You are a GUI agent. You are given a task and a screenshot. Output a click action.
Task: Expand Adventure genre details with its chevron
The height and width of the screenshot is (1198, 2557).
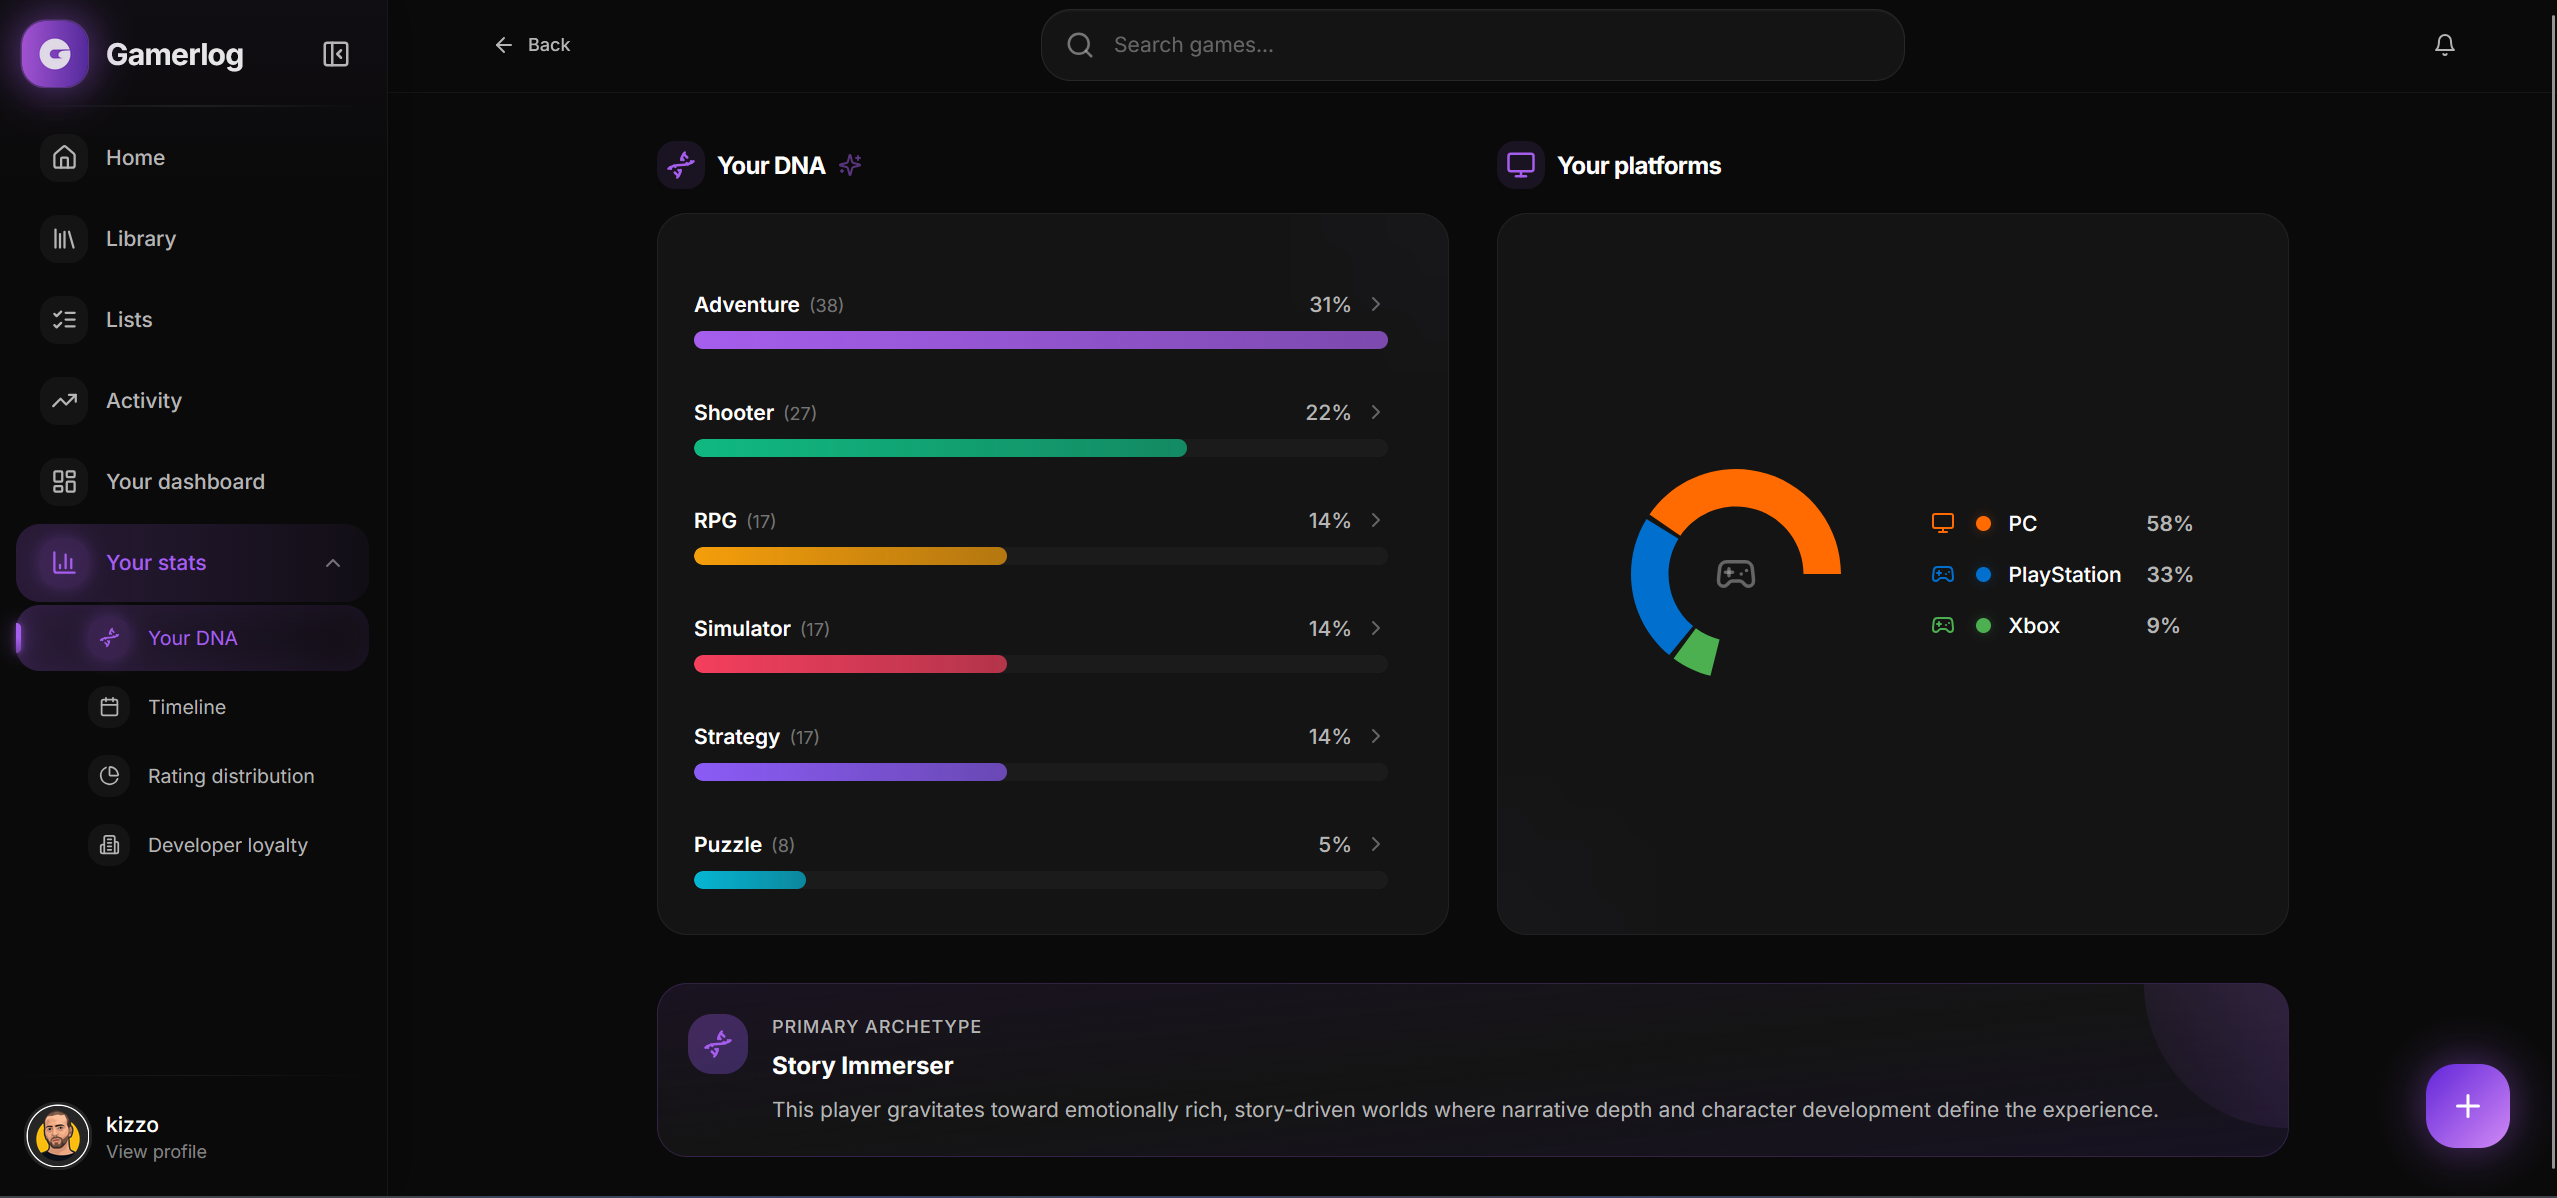point(1374,304)
